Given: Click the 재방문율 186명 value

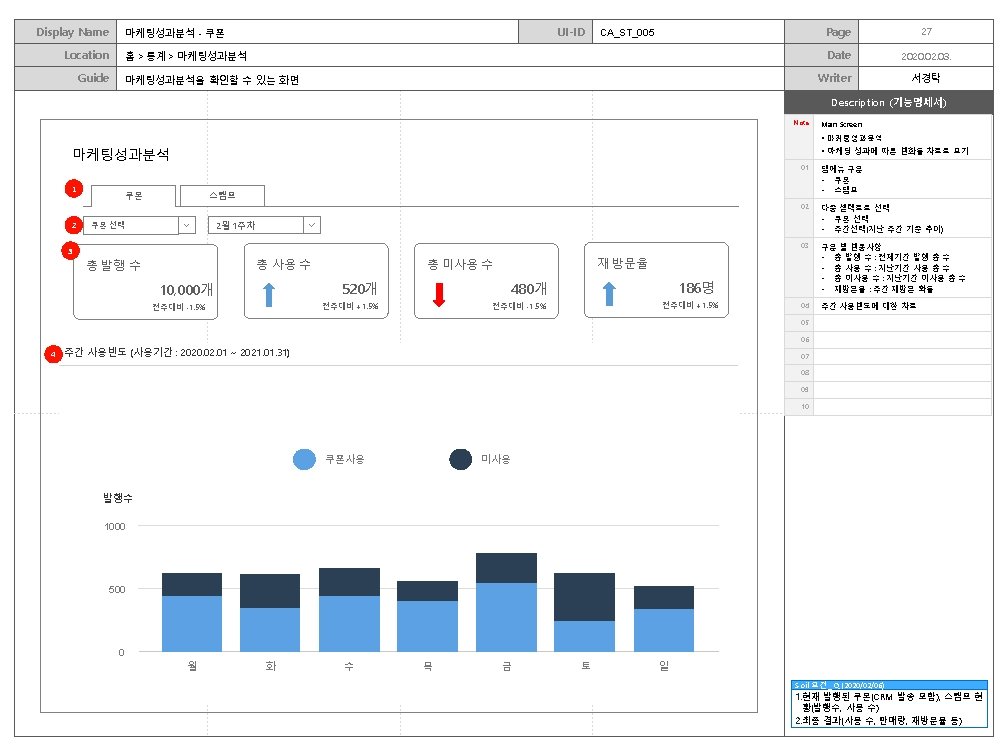Looking at the screenshot, I should pyautogui.click(x=696, y=288).
